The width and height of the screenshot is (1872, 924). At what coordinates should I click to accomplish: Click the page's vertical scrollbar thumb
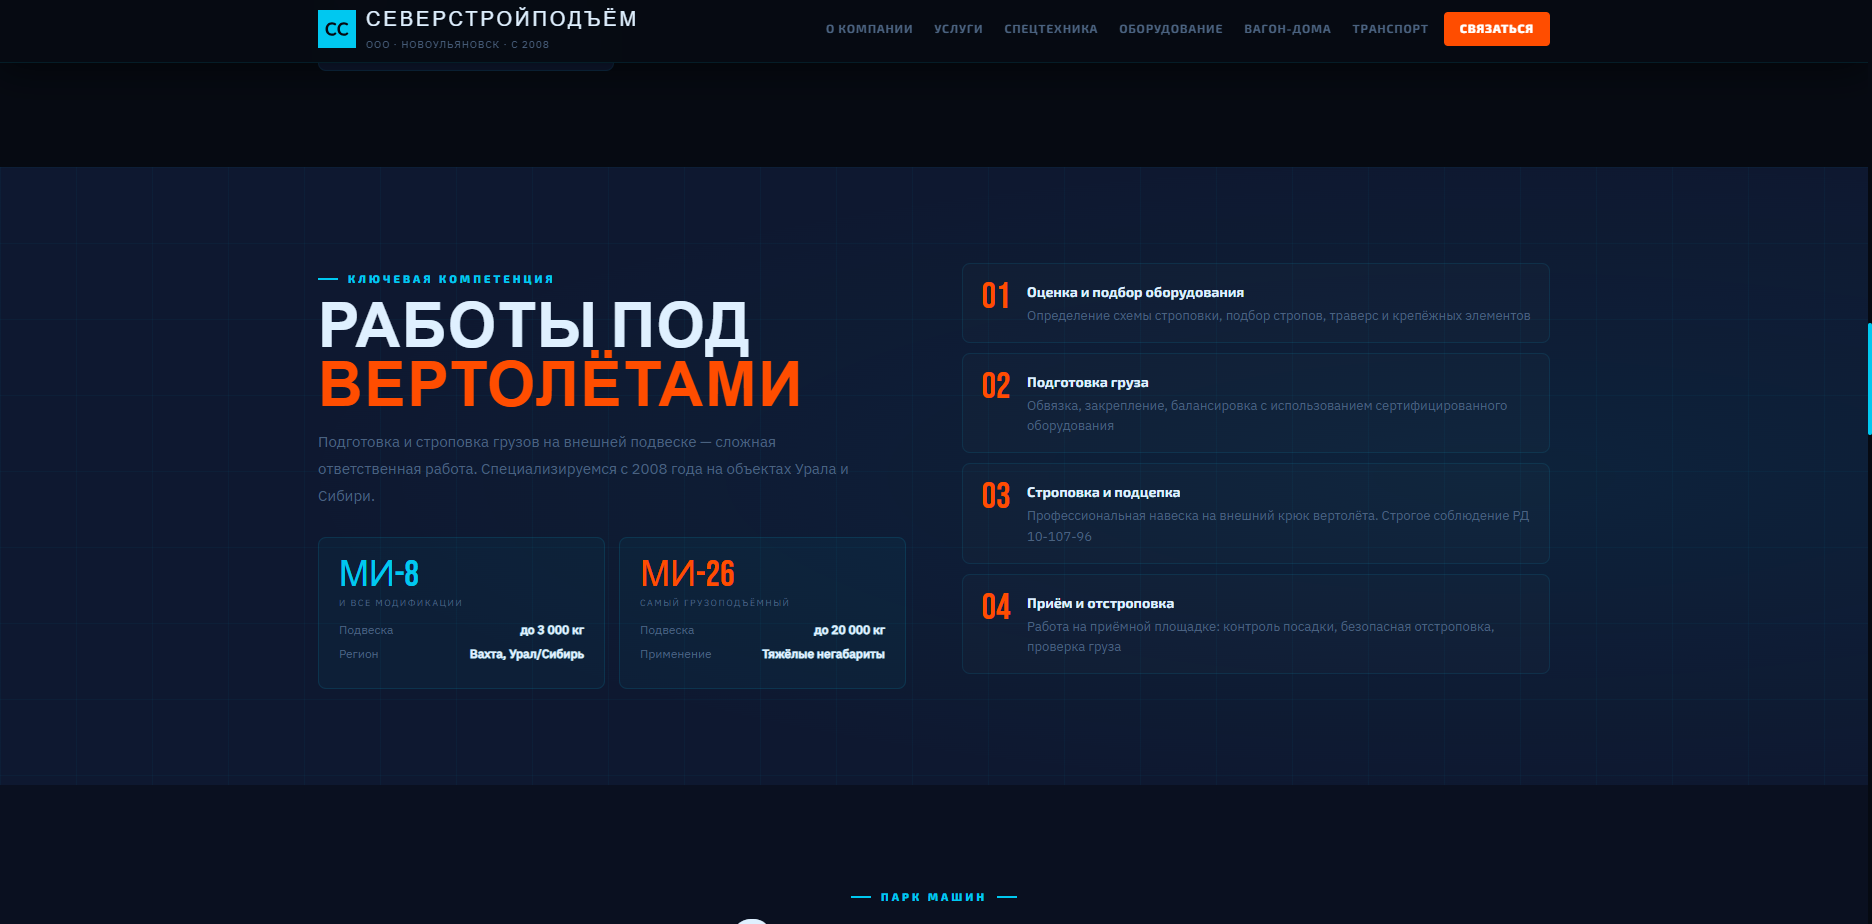click(x=1869, y=379)
